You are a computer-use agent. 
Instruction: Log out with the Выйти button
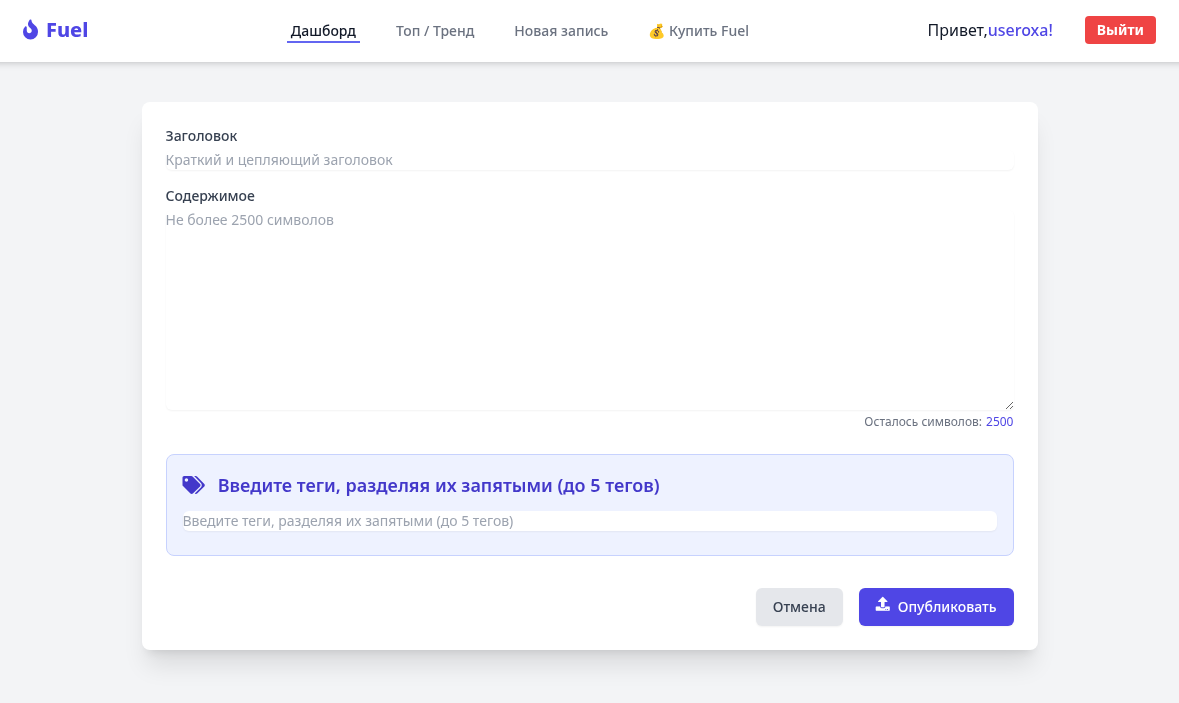1120,30
